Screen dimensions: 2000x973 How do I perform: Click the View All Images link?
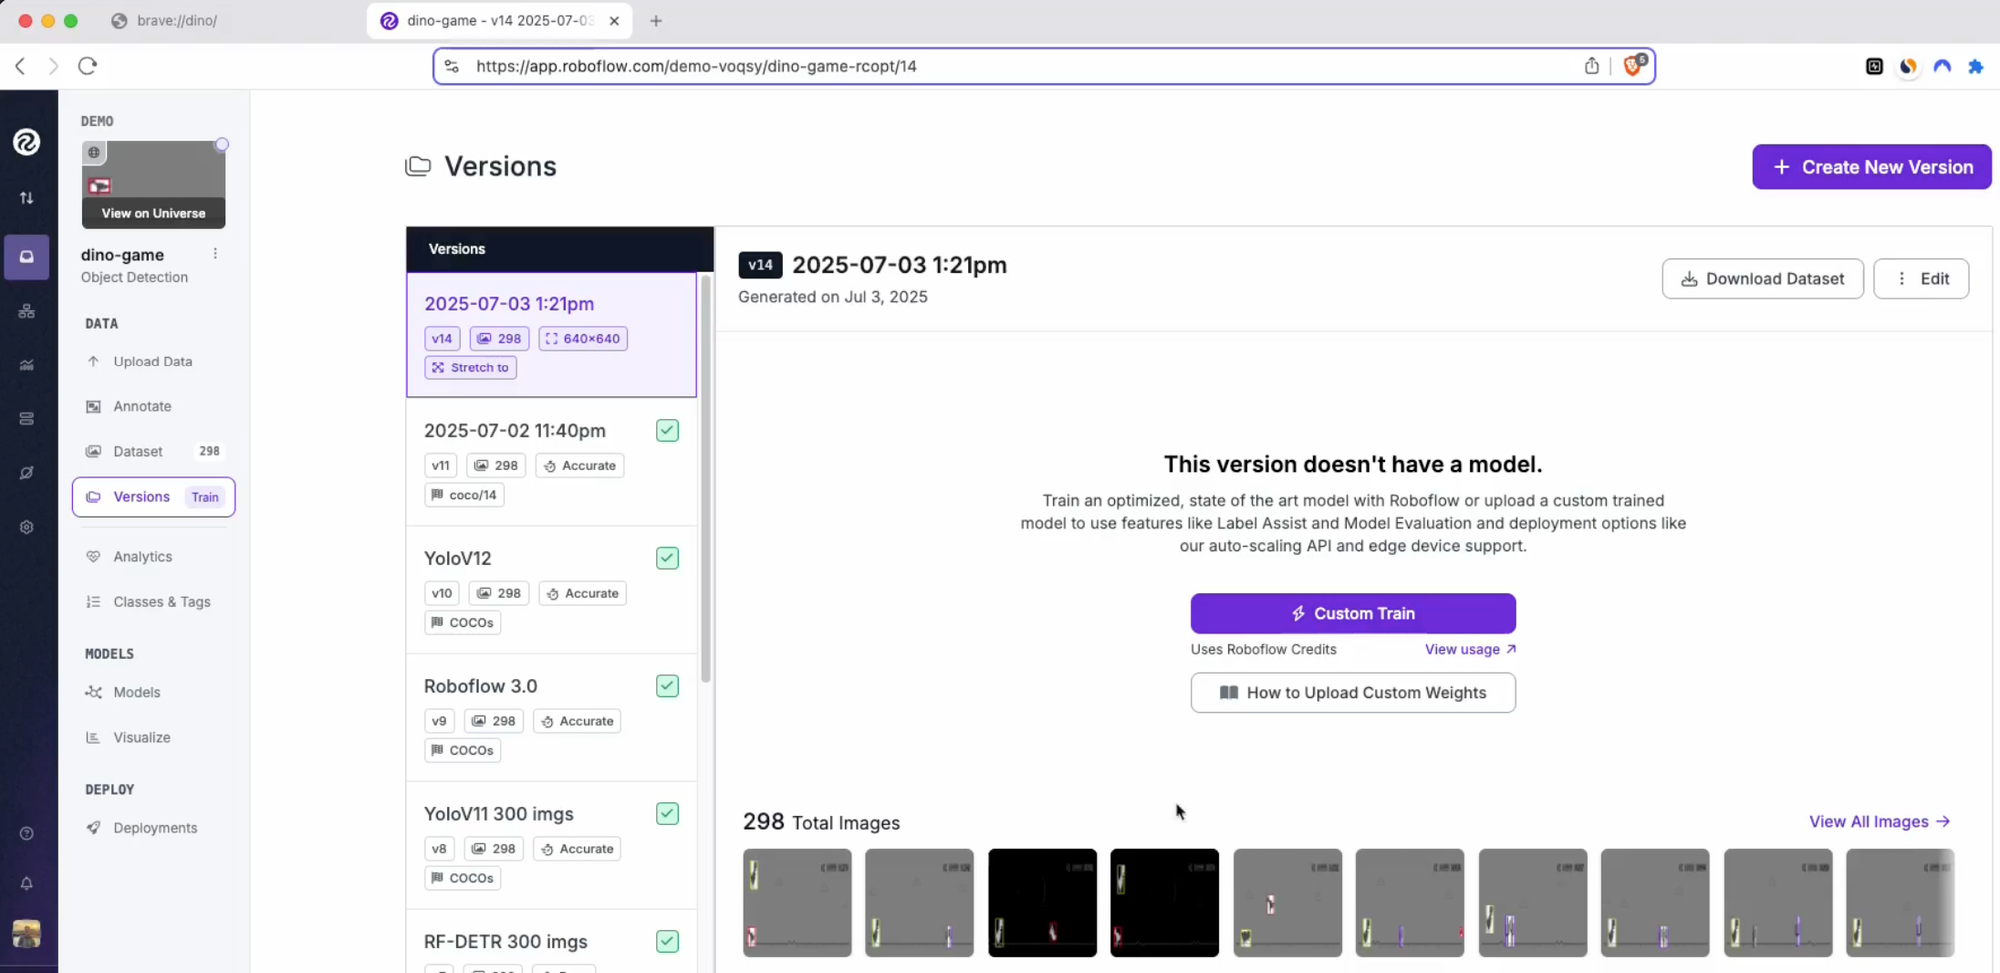click(x=1878, y=821)
